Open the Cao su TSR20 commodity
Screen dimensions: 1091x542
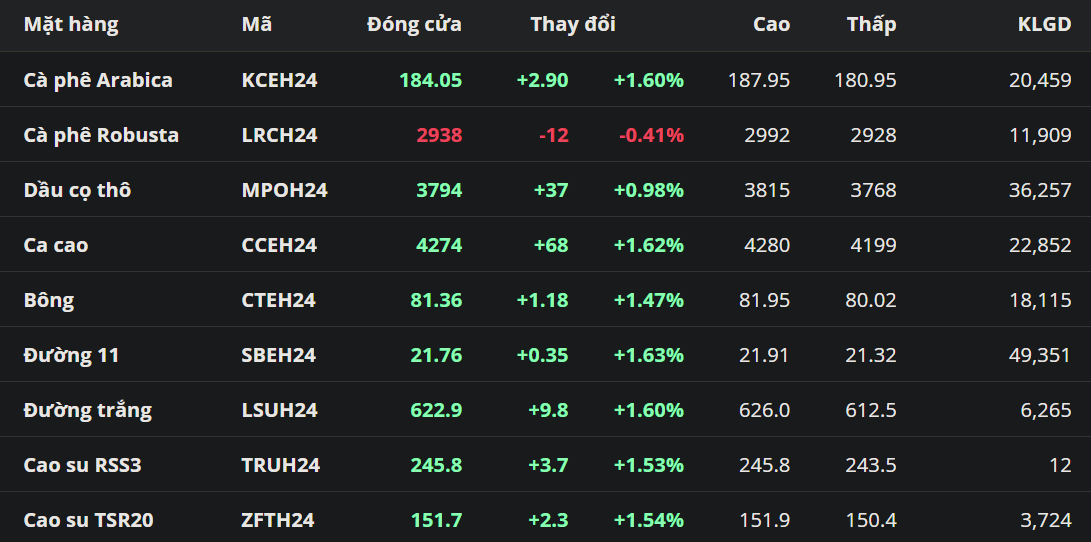(x=89, y=520)
